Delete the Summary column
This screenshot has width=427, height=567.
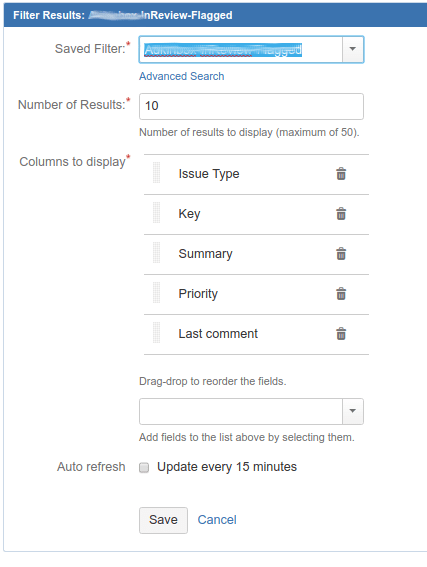click(341, 254)
